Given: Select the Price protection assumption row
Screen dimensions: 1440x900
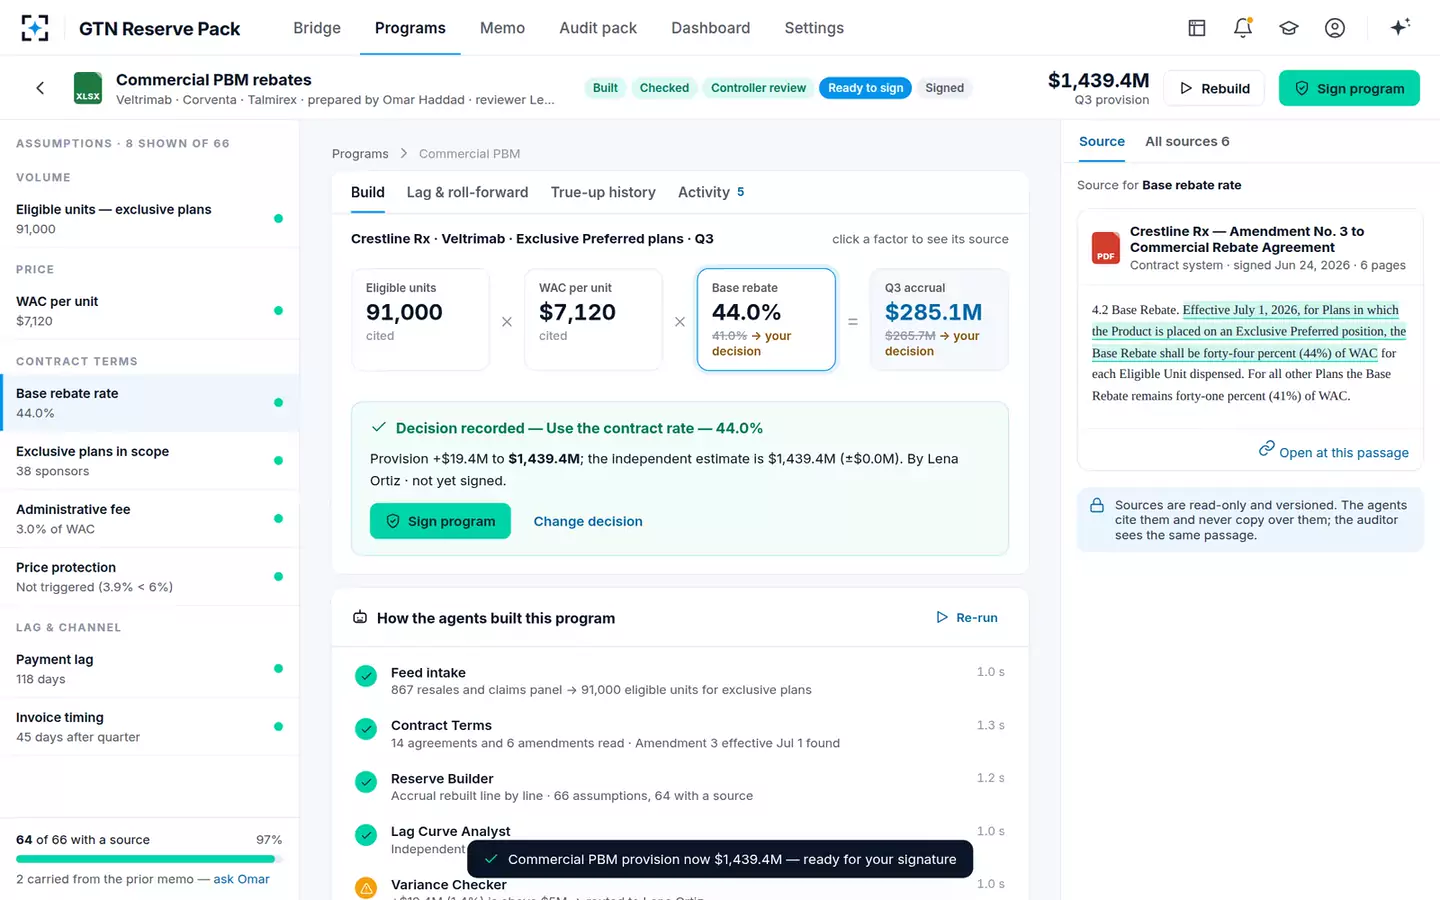Looking at the screenshot, I should click(150, 577).
